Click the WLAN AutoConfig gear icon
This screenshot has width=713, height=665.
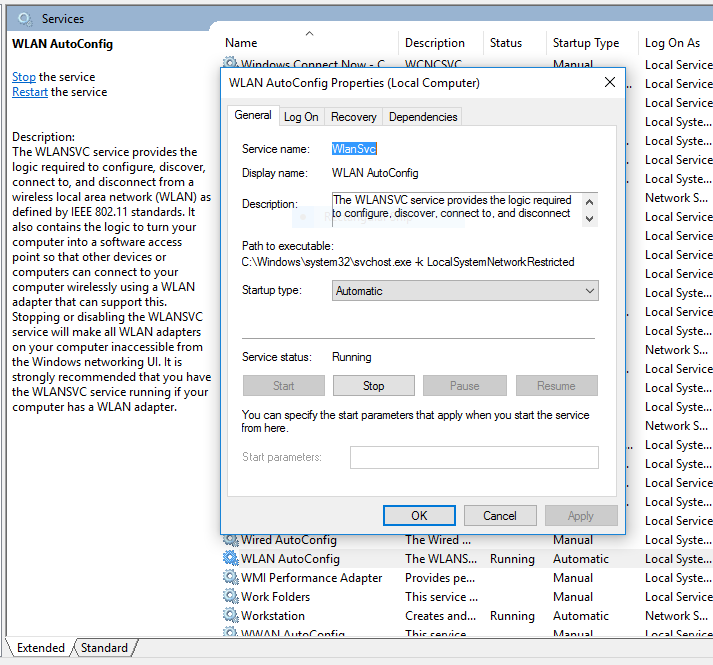click(x=231, y=559)
